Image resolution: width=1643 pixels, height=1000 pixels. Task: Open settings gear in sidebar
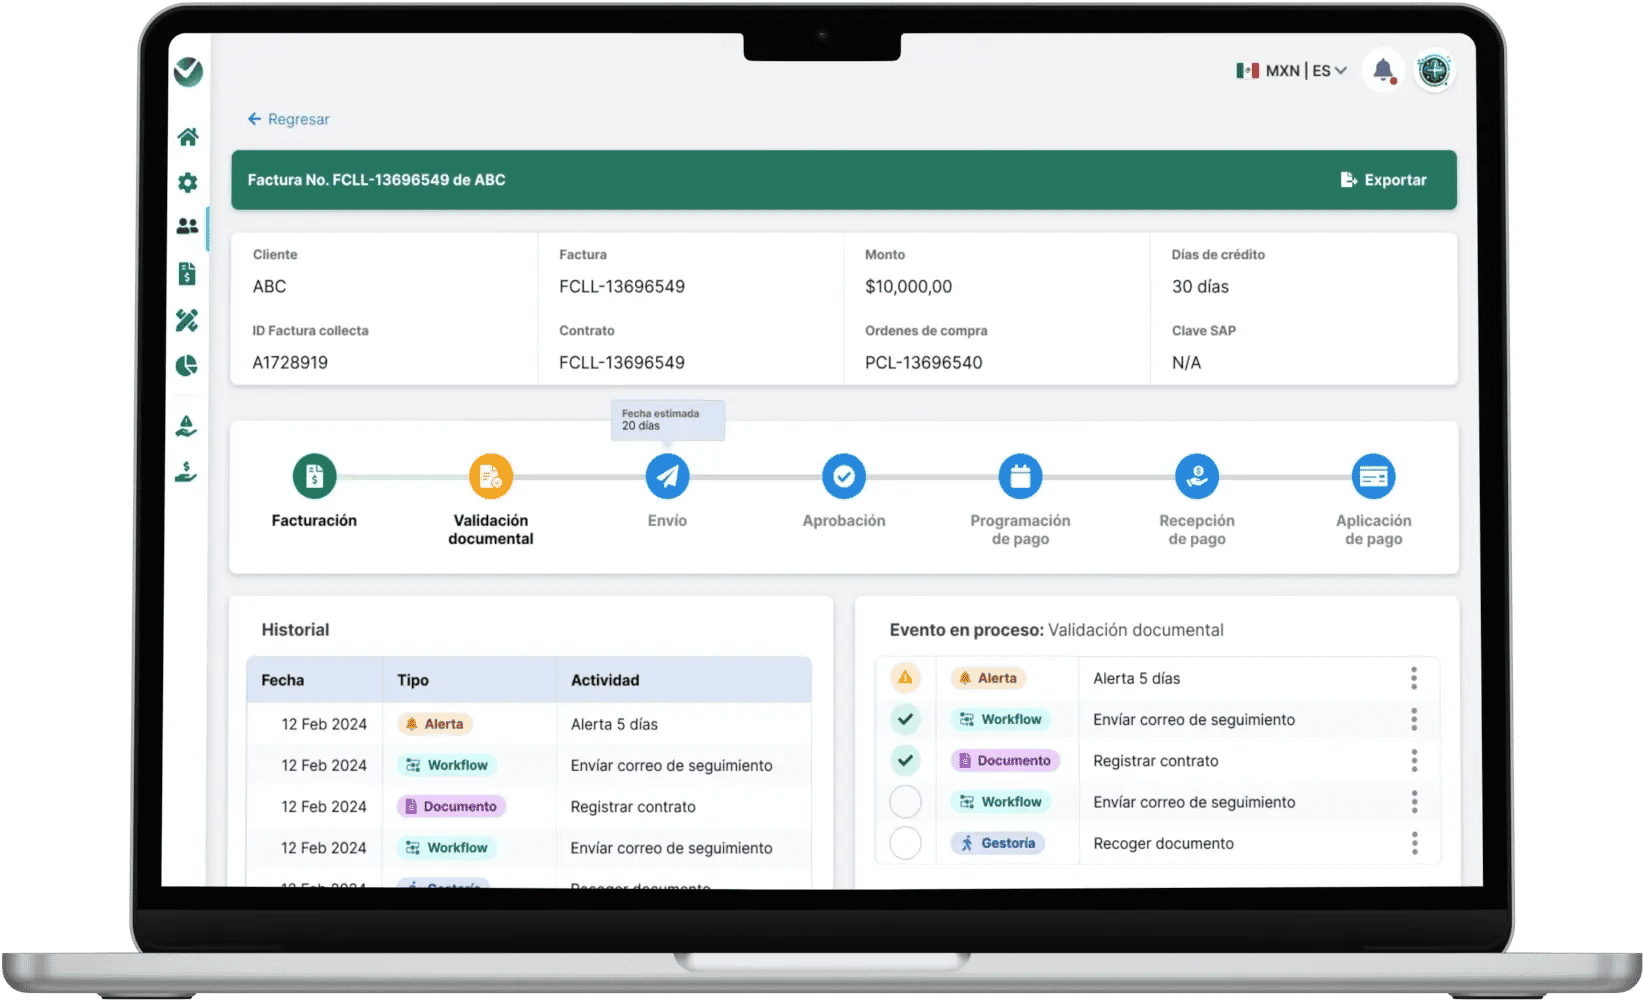coord(188,183)
